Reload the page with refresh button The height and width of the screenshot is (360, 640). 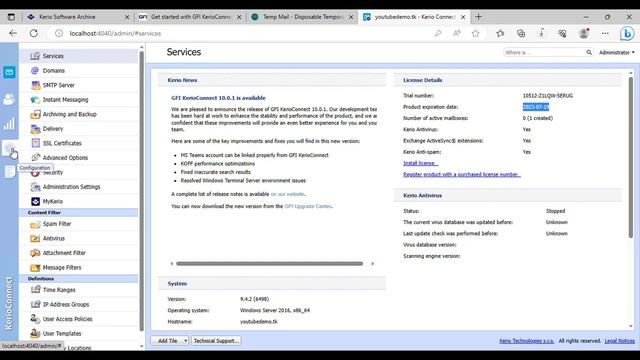33,33
